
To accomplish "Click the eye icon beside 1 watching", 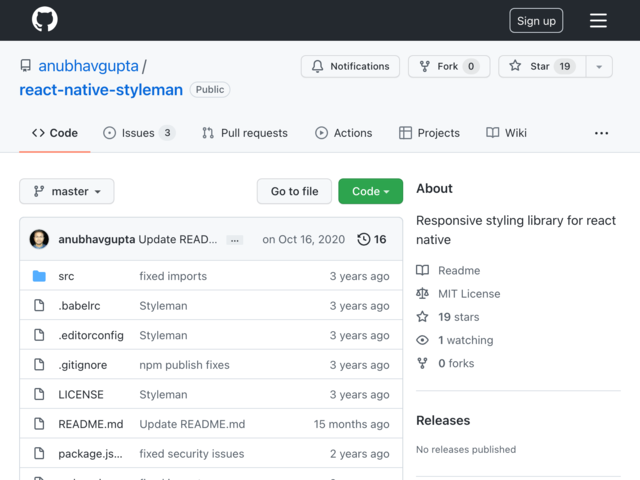I will (x=422, y=340).
